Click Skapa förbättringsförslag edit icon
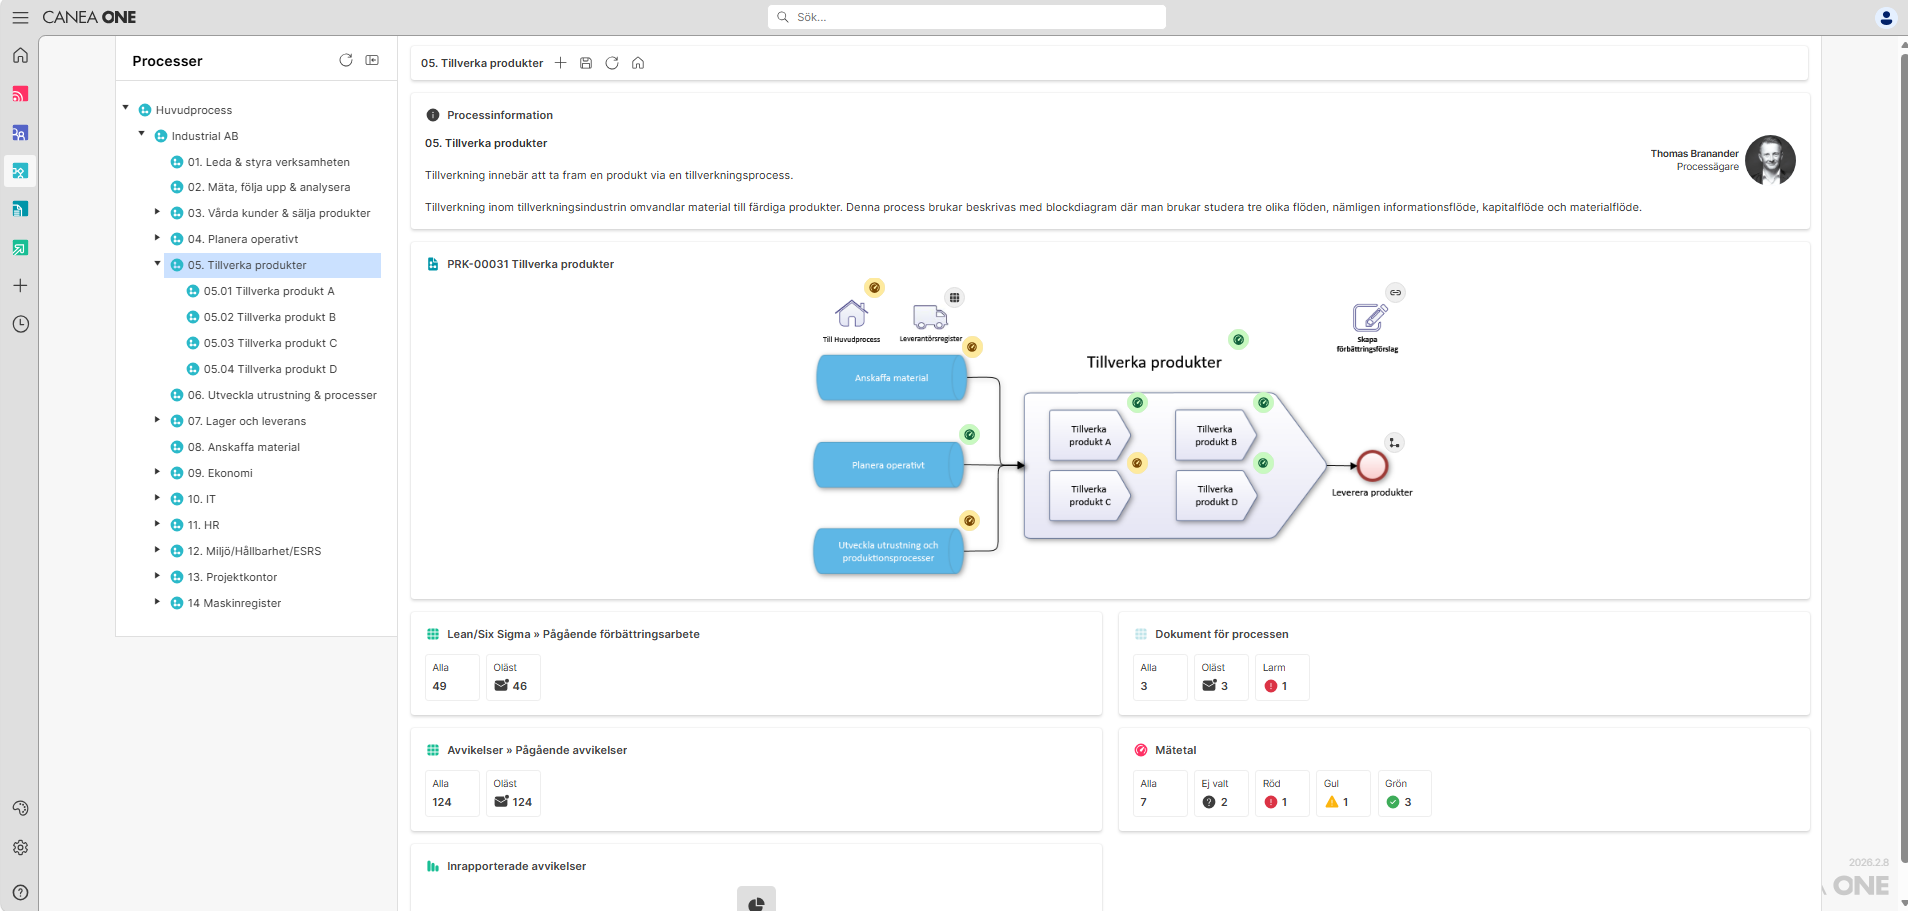 [1369, 317]
